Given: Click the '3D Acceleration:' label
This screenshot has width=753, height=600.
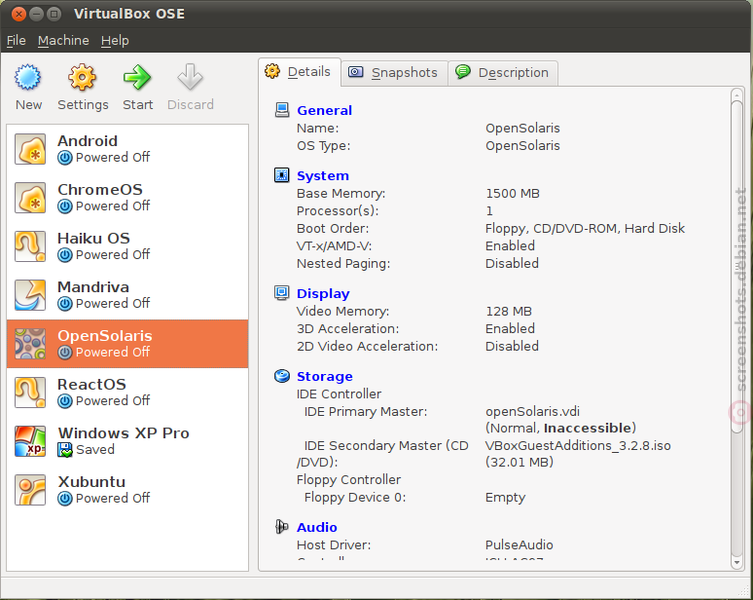Looking at the screenshot, I should coord(348,329).
